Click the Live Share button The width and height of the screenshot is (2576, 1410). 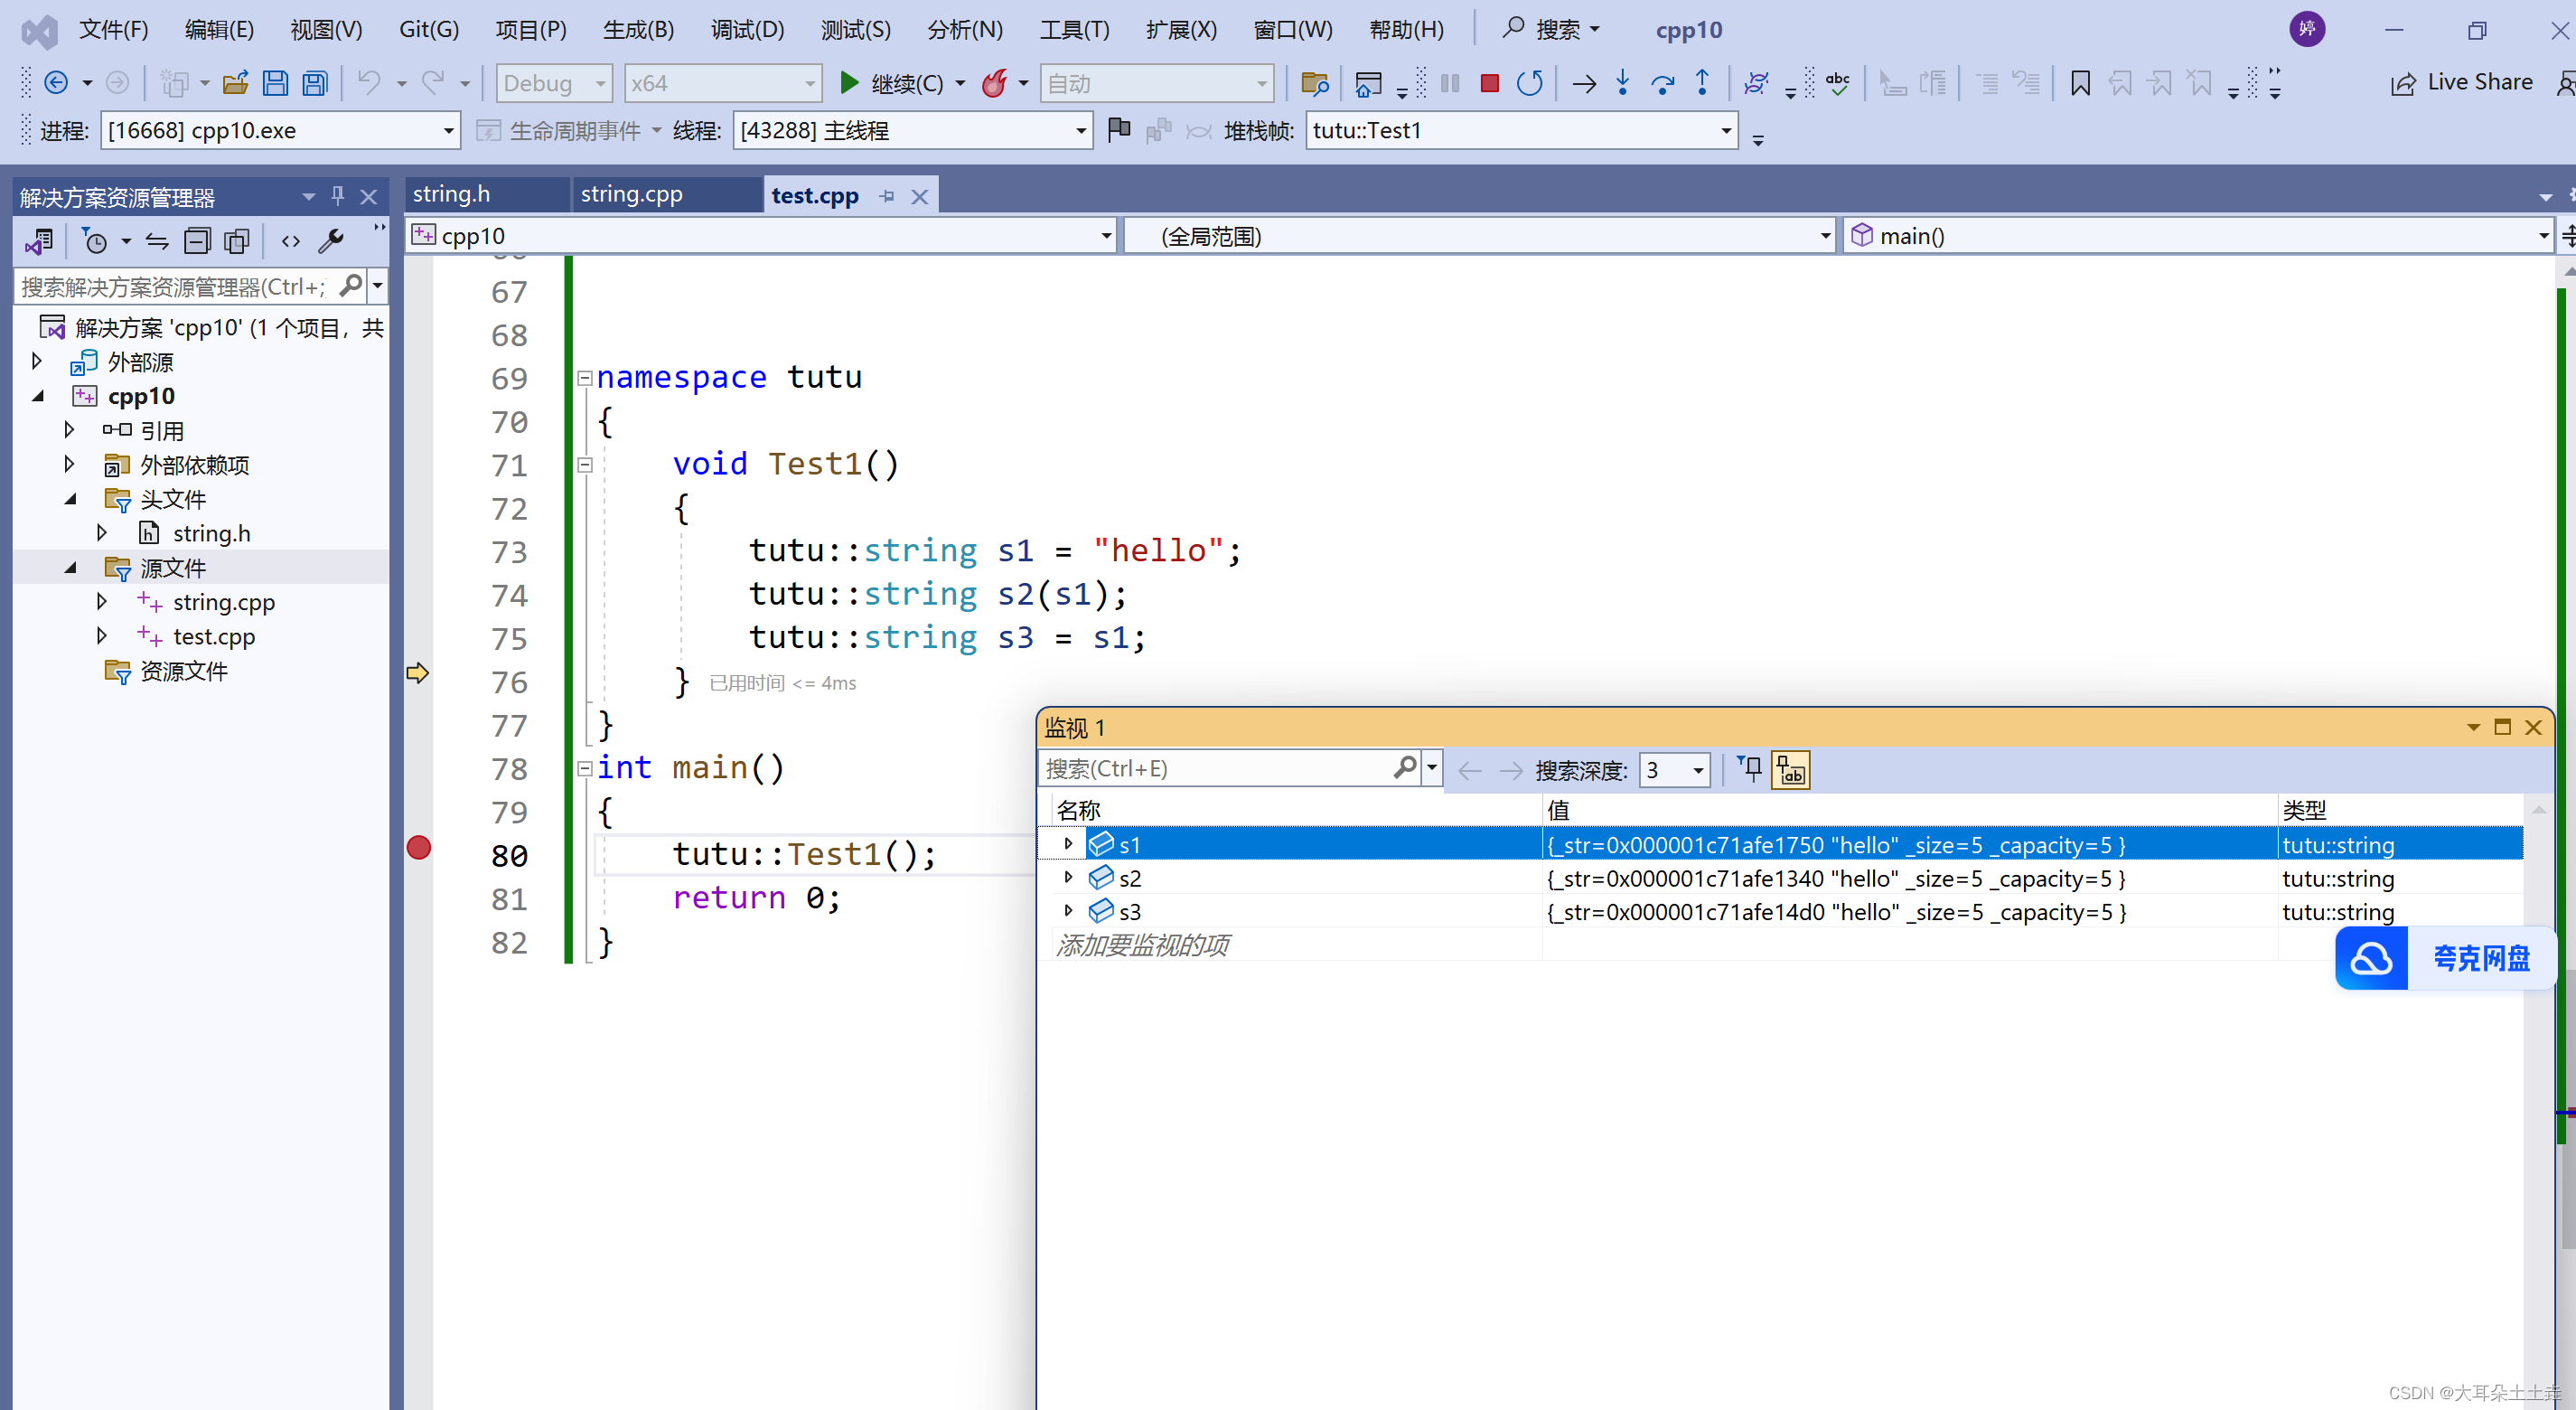click(2462, 83)
